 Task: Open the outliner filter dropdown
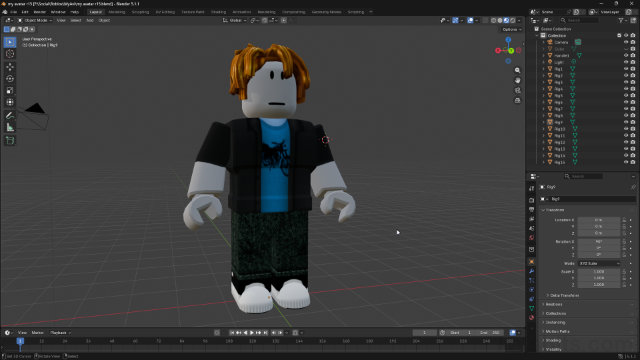point(622,20)
